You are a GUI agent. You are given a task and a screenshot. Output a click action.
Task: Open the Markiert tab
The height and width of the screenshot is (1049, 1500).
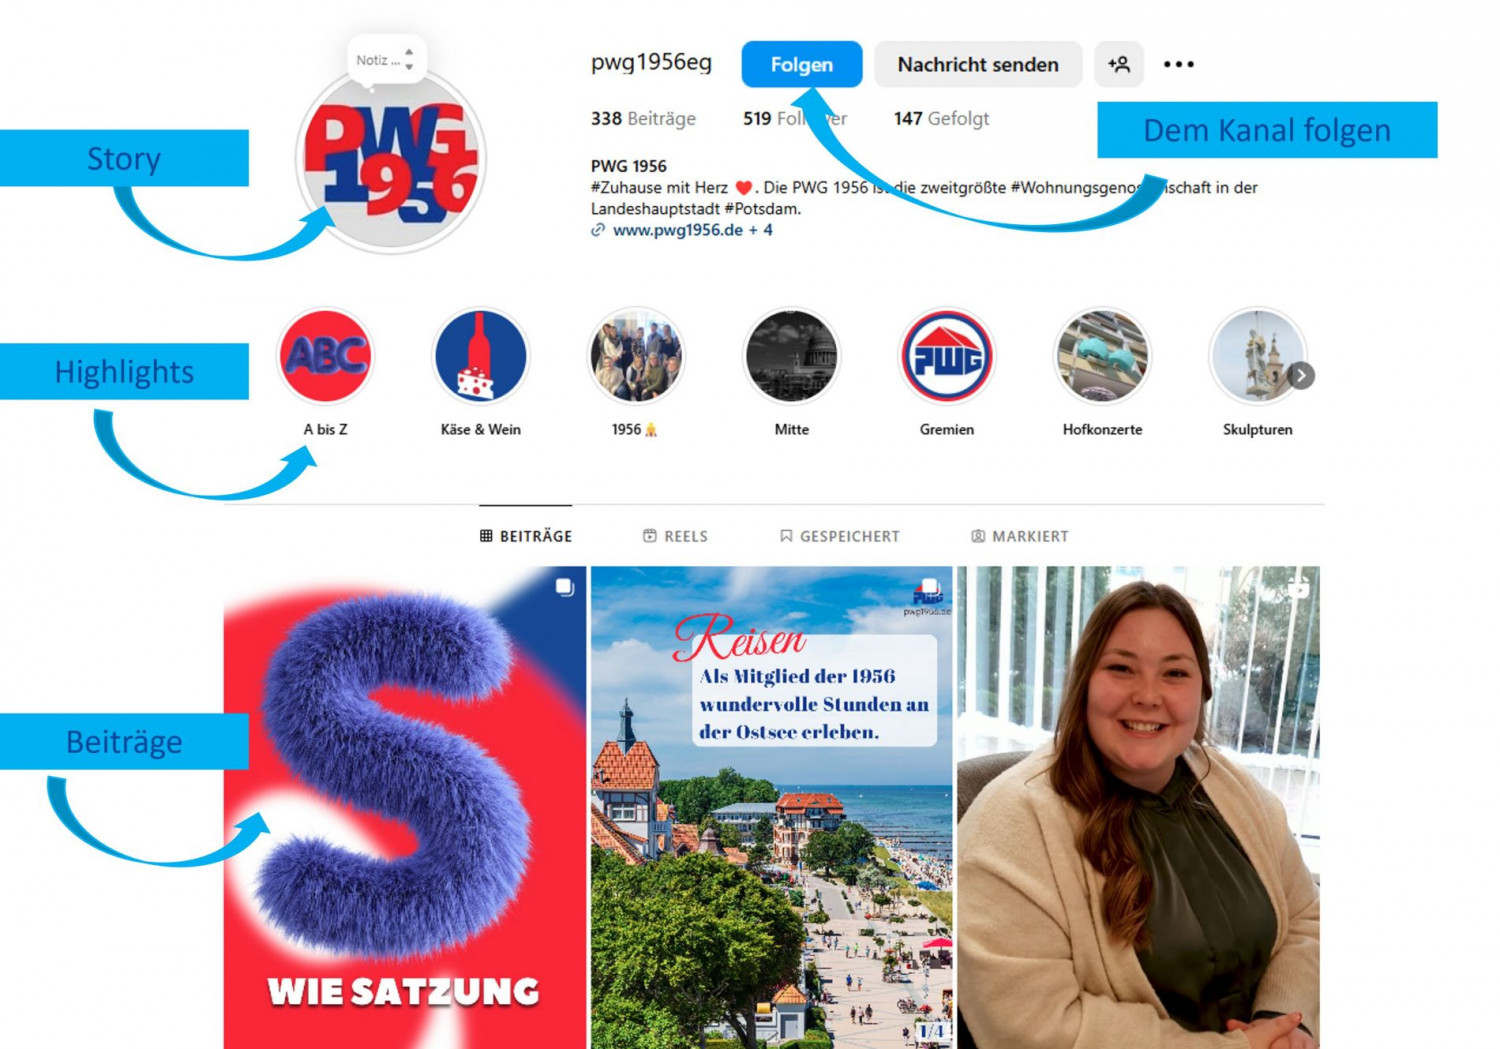(1020, 536)
